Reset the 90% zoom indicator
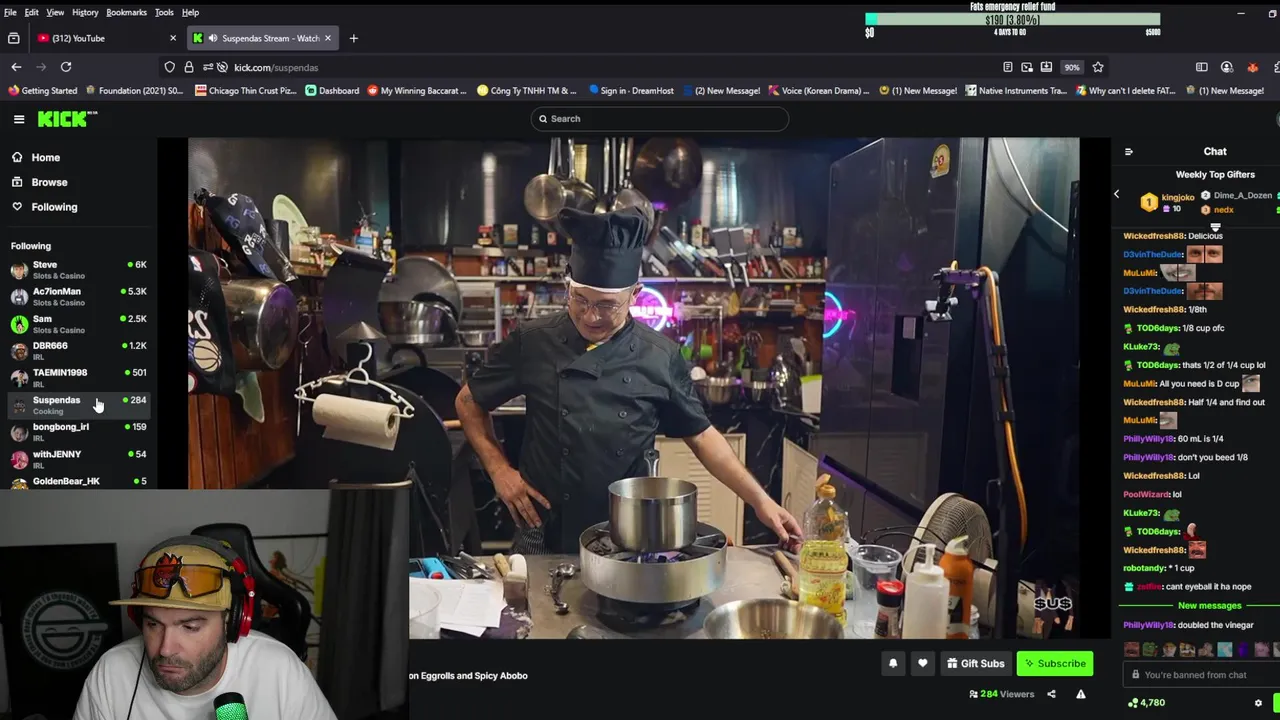Screen dimensions: 1280x720 click(x=1072, y=67)
